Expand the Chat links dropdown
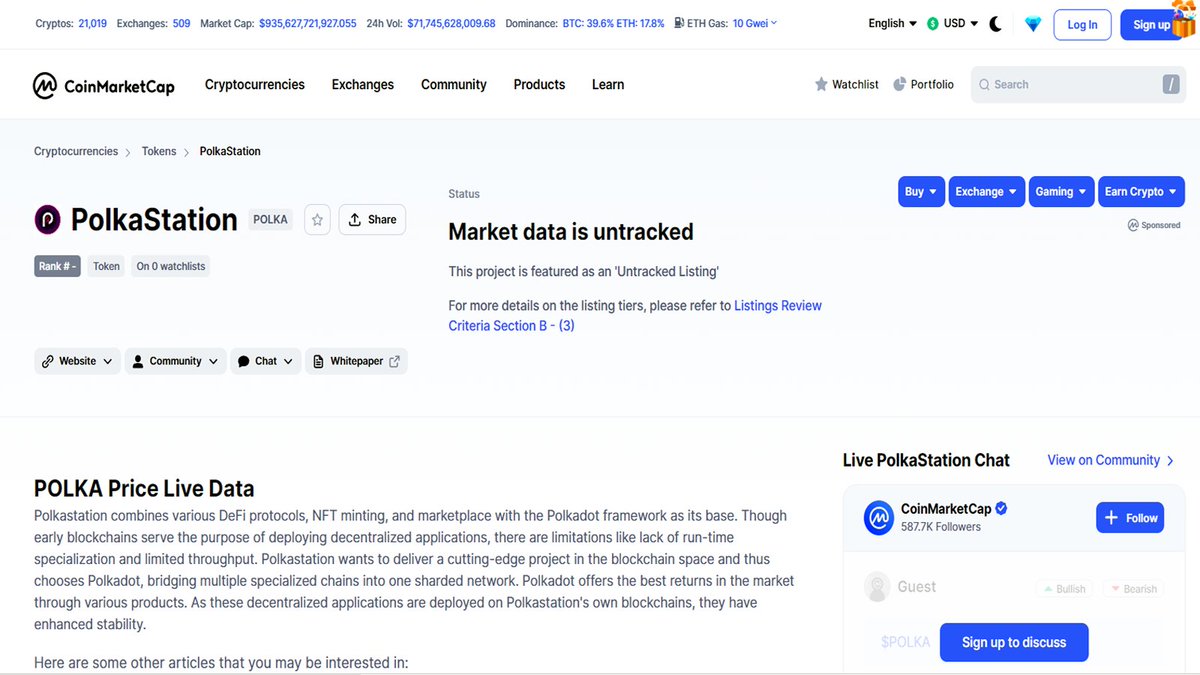The width and height of the screenshot is (1200, 675). pyautogui.click(x=265, y=361)
